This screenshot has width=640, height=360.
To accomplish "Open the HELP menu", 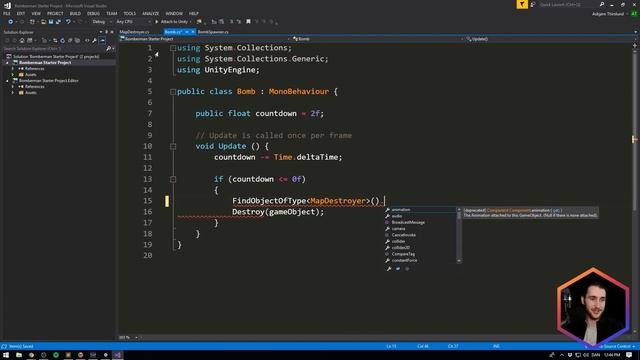I will (194, 13).
